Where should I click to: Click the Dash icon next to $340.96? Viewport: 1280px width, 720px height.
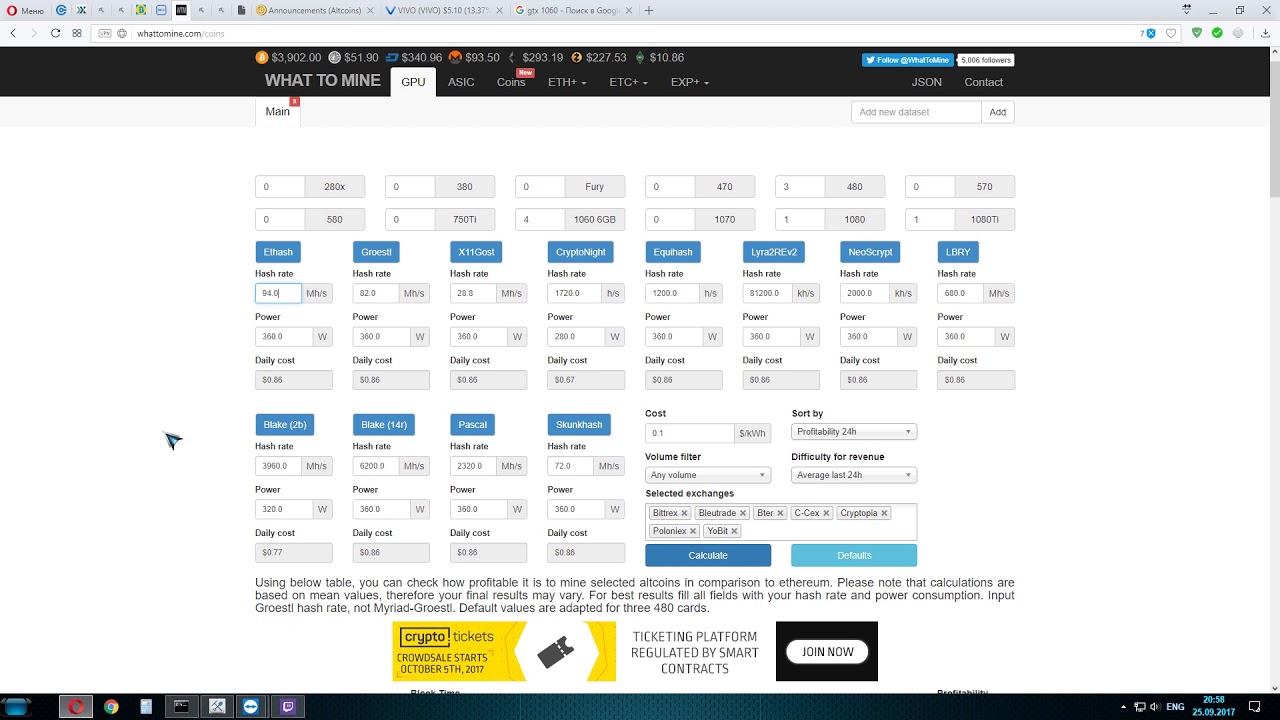tap(392, 58)
